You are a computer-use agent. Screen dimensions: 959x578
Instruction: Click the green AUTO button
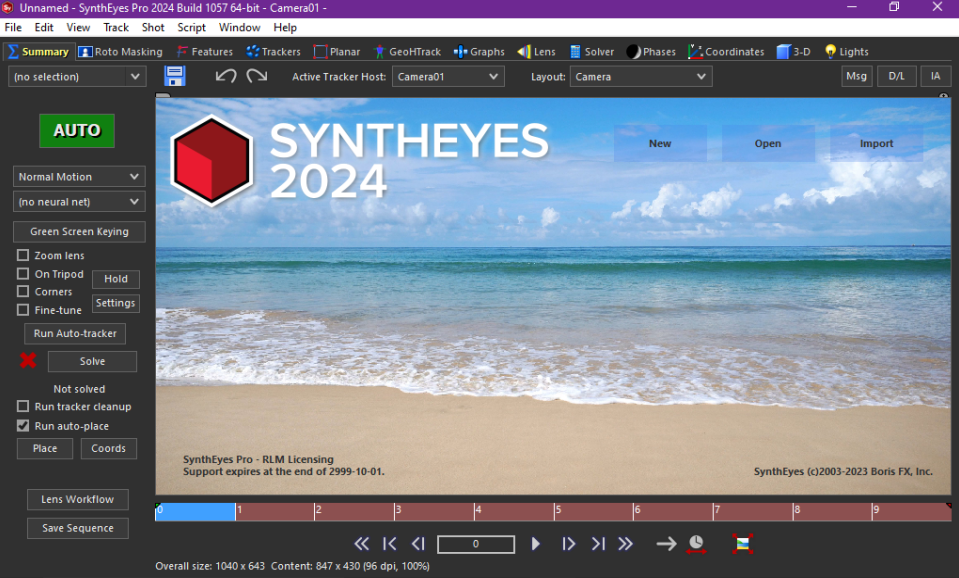(x=76, y=130)
